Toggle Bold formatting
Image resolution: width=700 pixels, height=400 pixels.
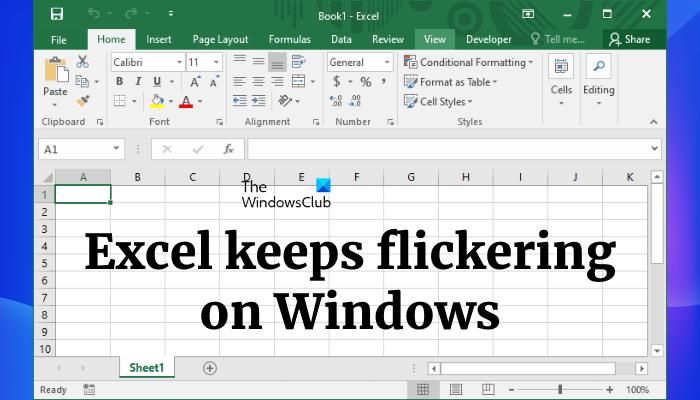point(119,81)
